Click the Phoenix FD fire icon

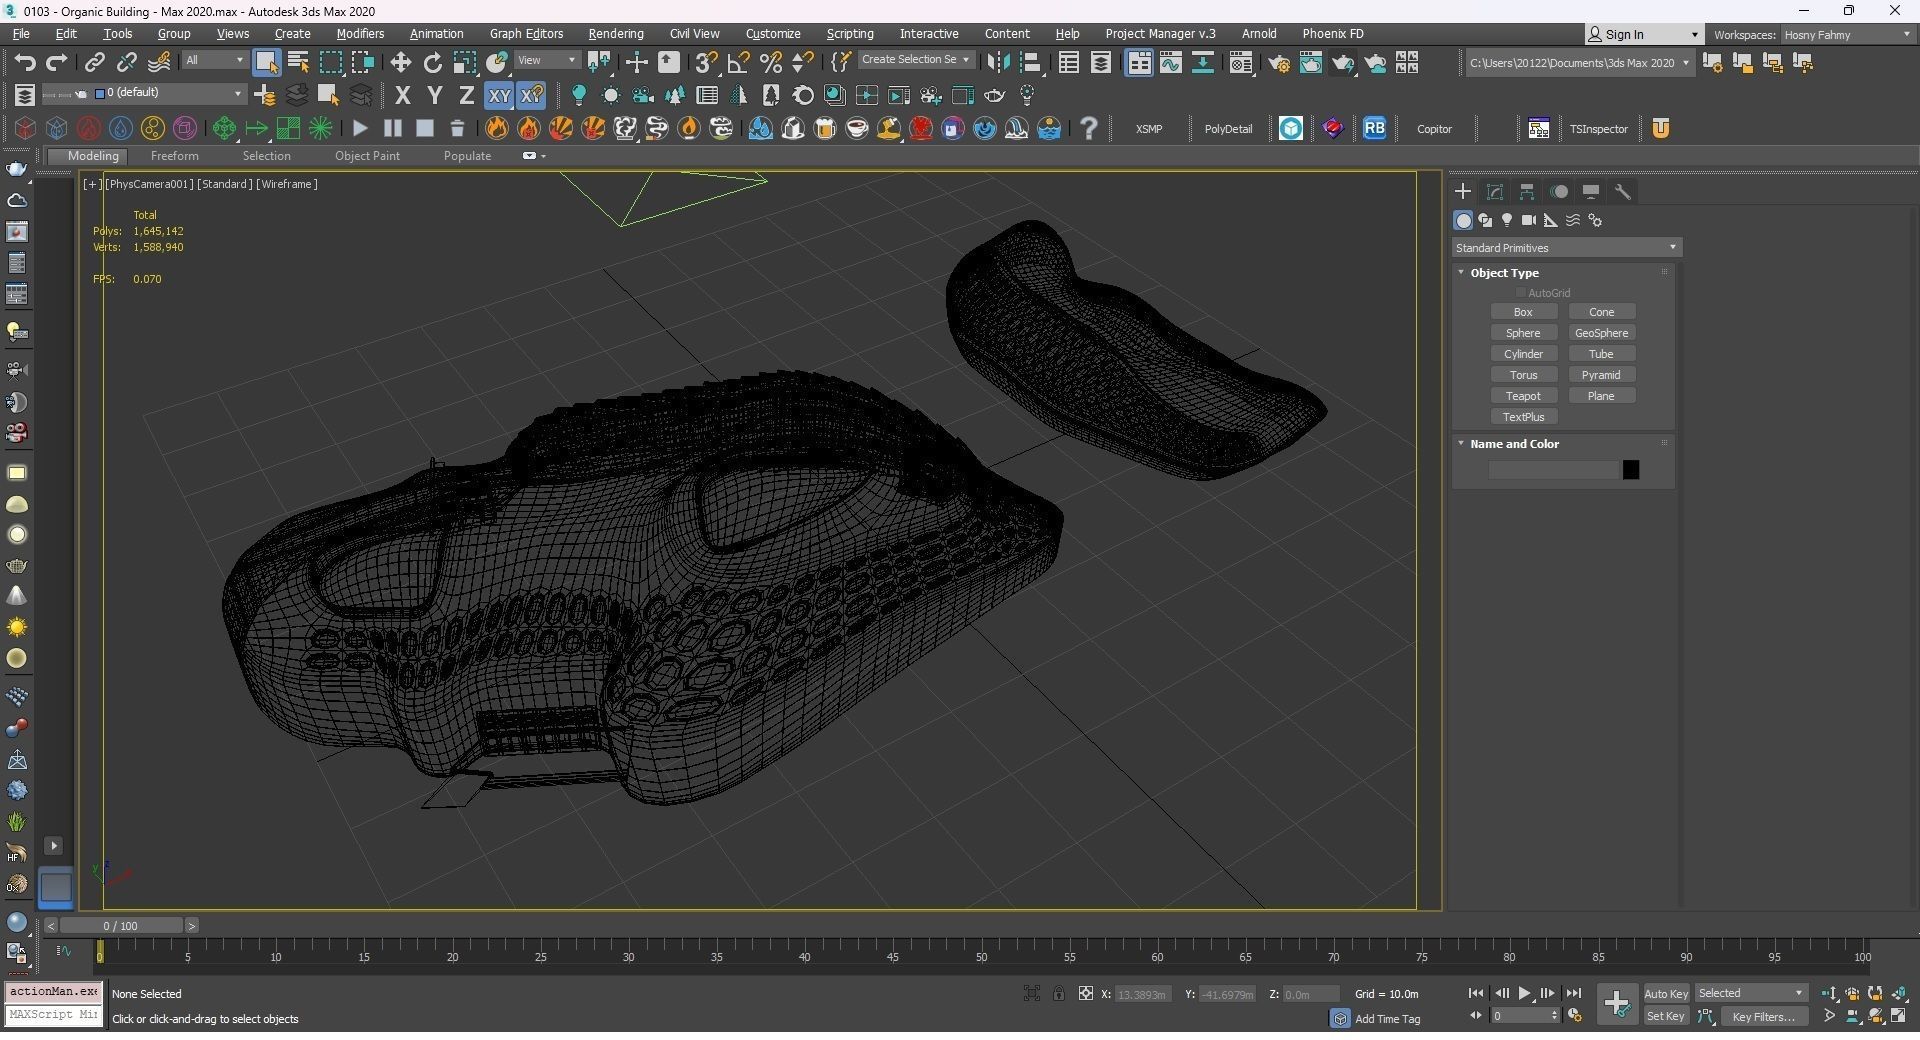(497, 128)
